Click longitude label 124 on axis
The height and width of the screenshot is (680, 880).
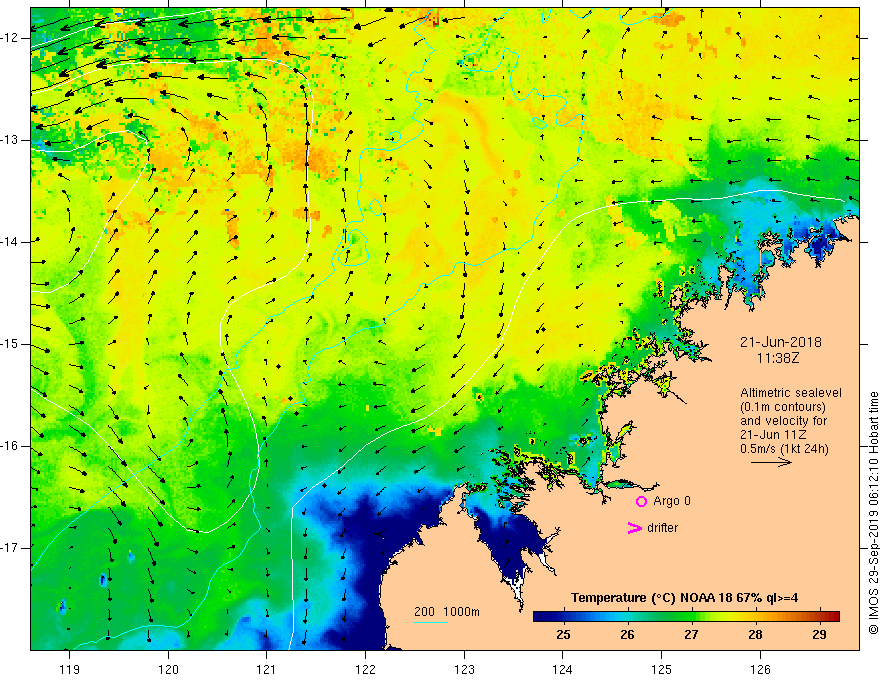tap(563, 669)
